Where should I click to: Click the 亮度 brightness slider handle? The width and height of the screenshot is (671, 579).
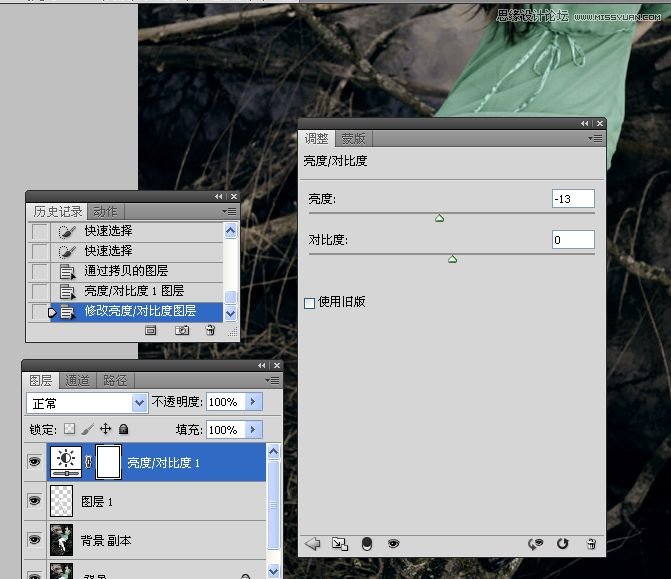(439, 218)
